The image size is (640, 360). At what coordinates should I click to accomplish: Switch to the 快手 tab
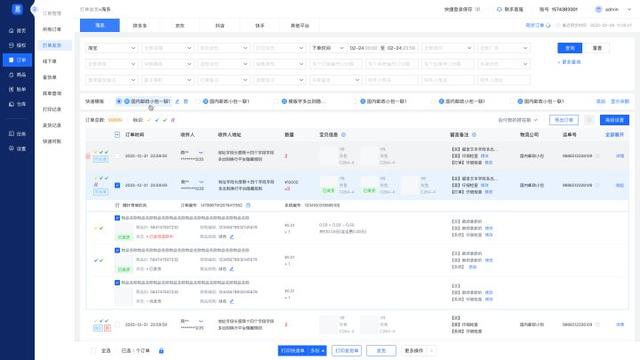[260, 25]
